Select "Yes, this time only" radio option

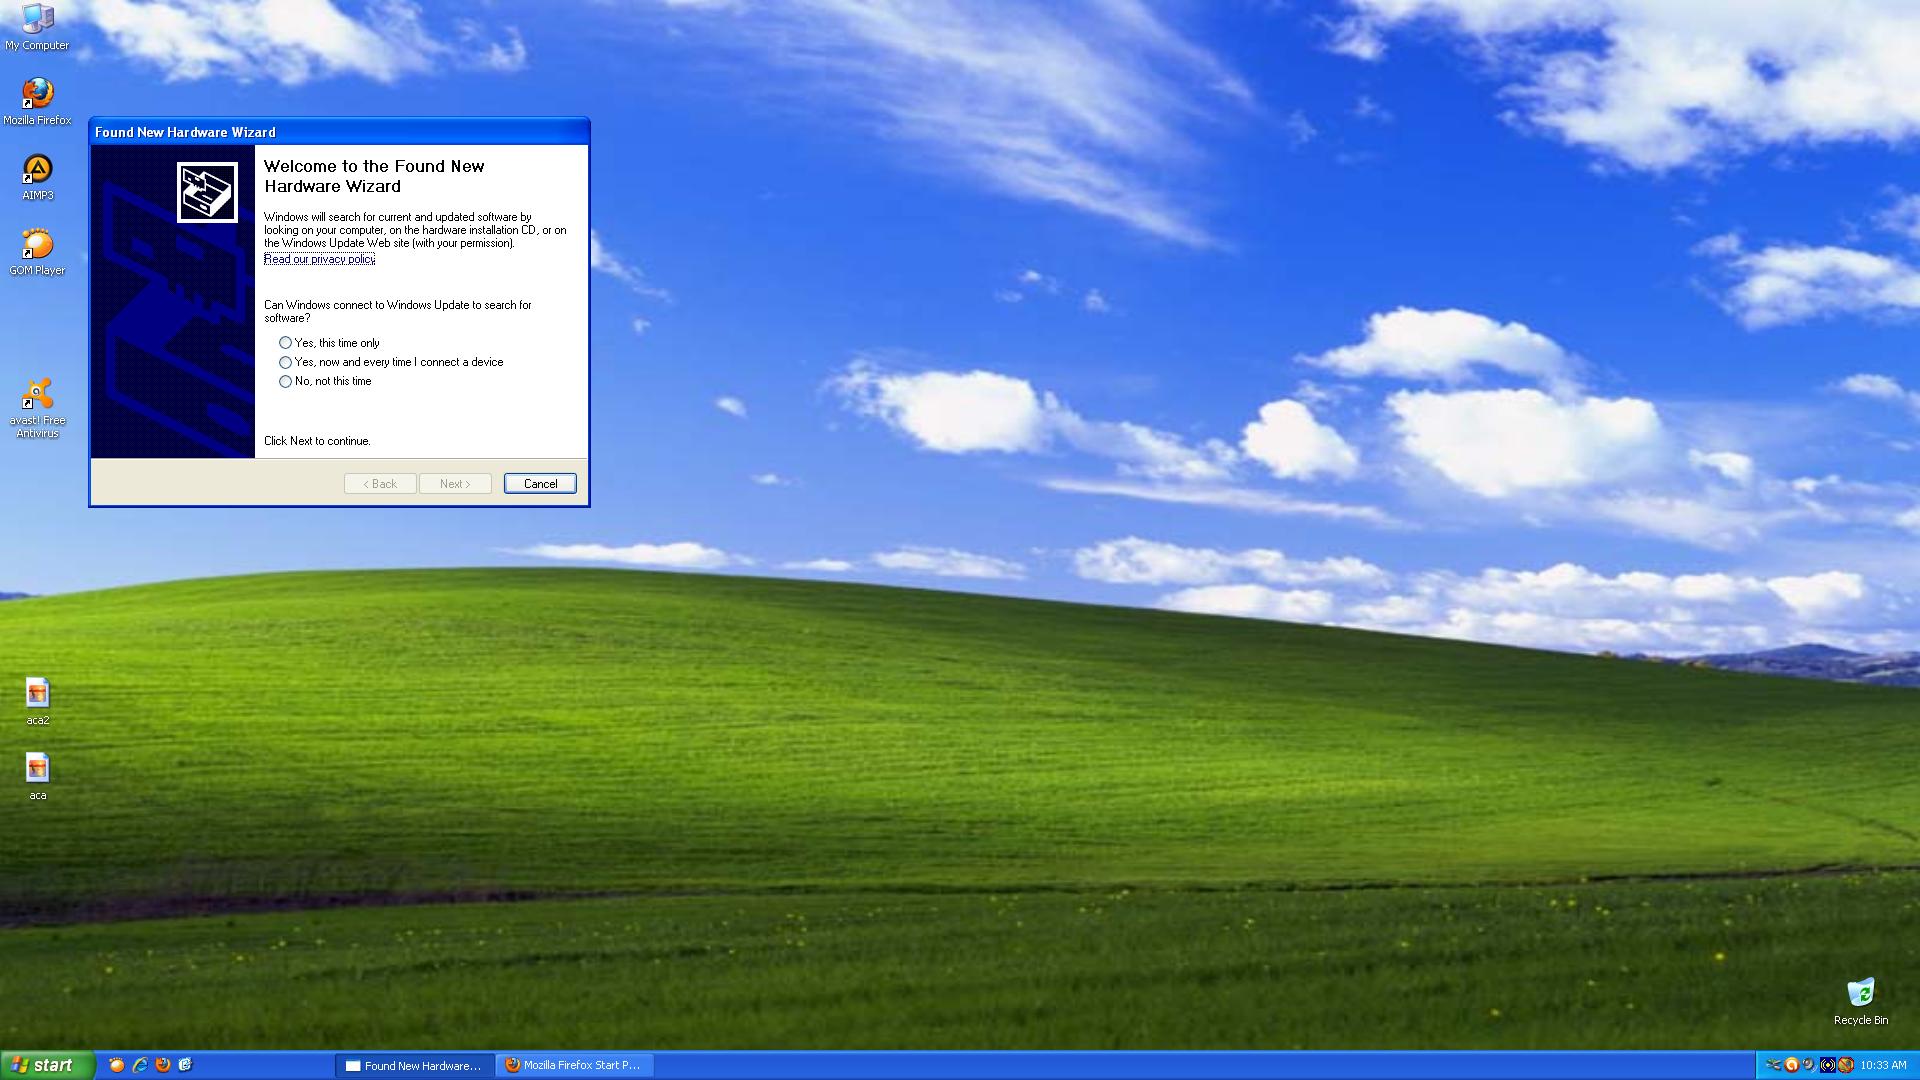pos(286,343)
